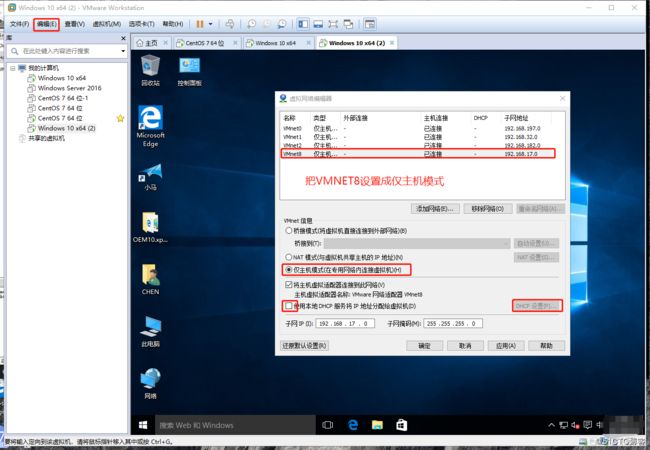Select the 桥接模式 radio button
The image size is (650, 450).
(289, 230)
